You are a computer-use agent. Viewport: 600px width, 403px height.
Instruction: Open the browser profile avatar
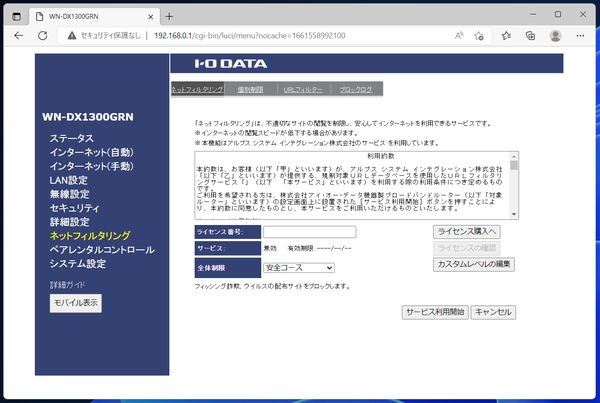[555, 36]
